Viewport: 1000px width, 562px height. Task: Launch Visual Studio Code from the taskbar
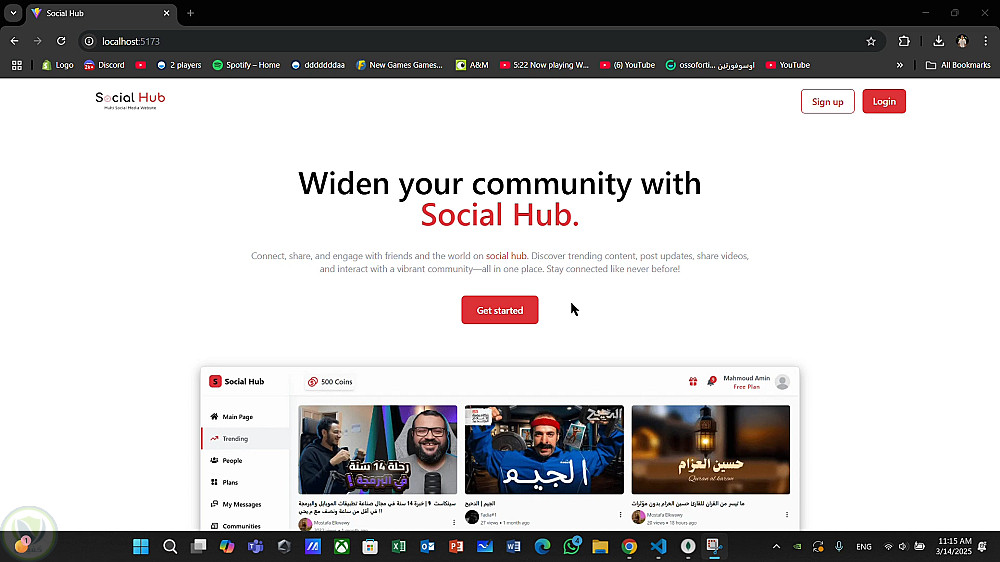point(659,546)
